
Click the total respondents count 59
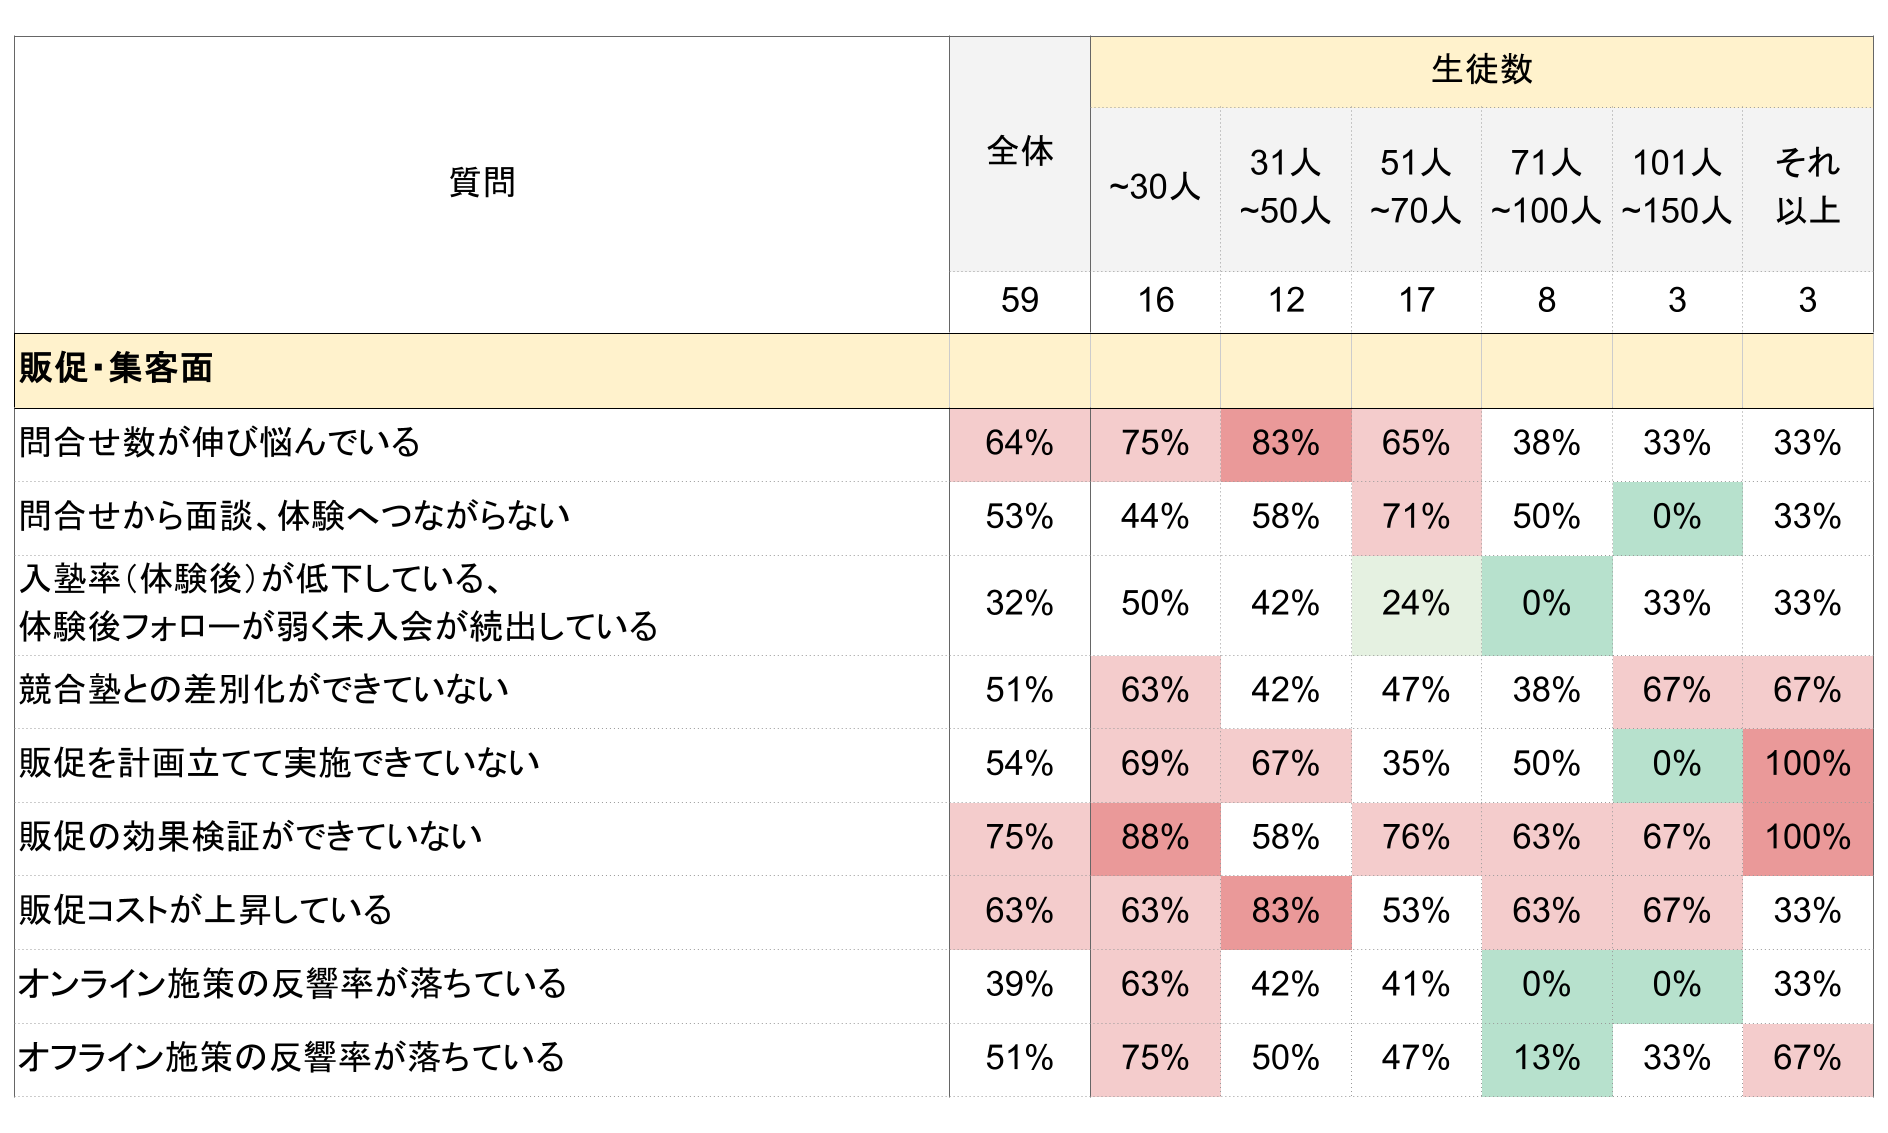(1019, 300)
